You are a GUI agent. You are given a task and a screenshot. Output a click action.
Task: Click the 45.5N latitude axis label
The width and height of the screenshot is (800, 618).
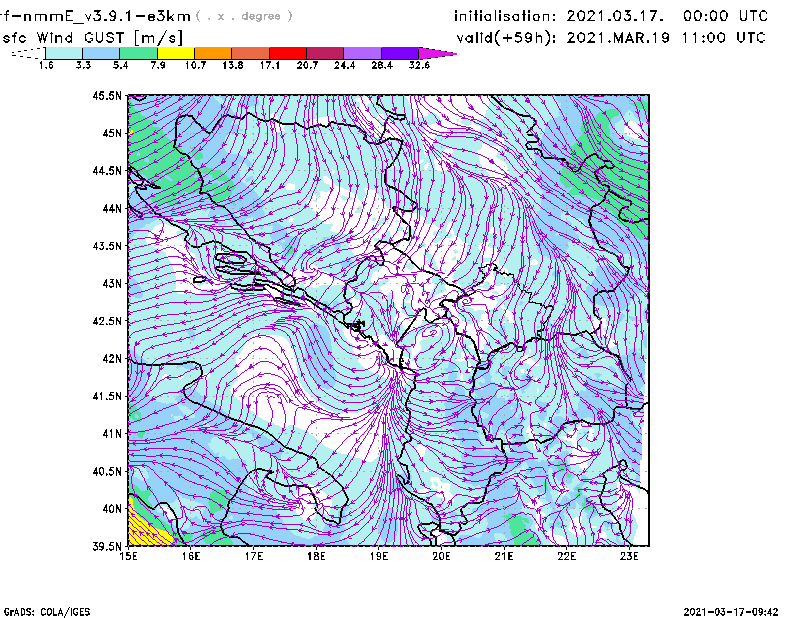point(107,96)
